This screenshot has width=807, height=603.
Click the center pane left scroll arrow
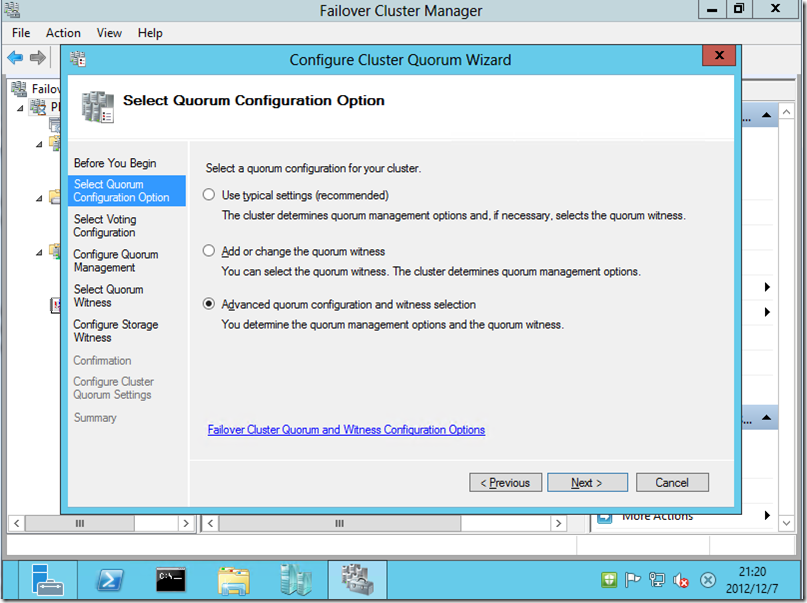210,523
